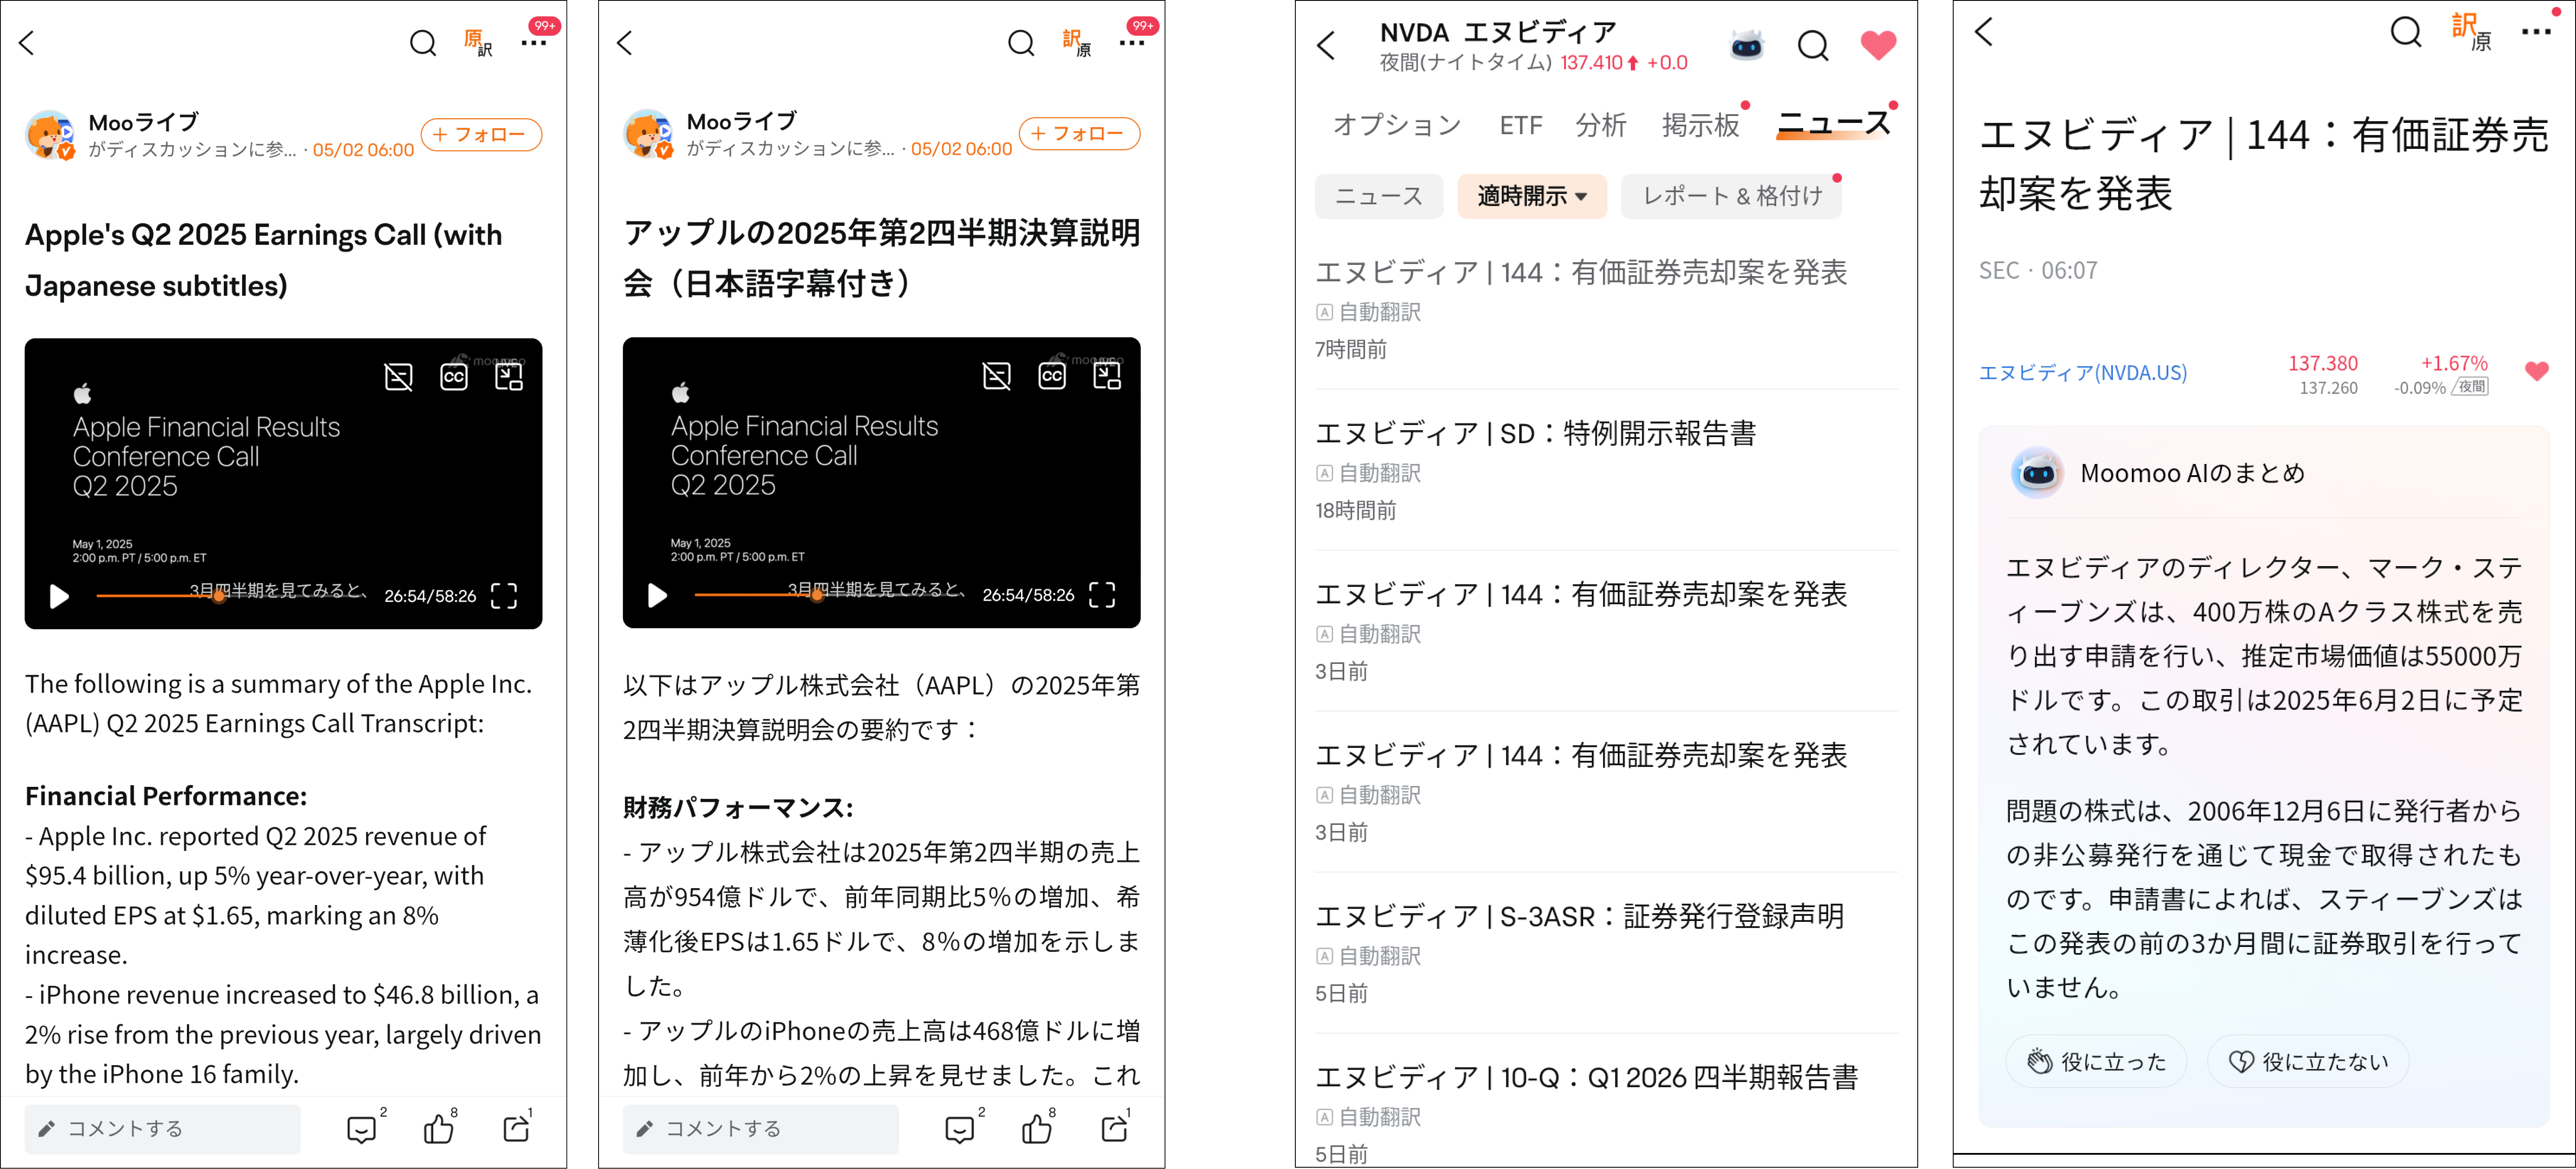Like the post in the Japanese article screen
Image resolution: width=2576 pixels, height=1169 pixels.
(x=1036, y=1129)
